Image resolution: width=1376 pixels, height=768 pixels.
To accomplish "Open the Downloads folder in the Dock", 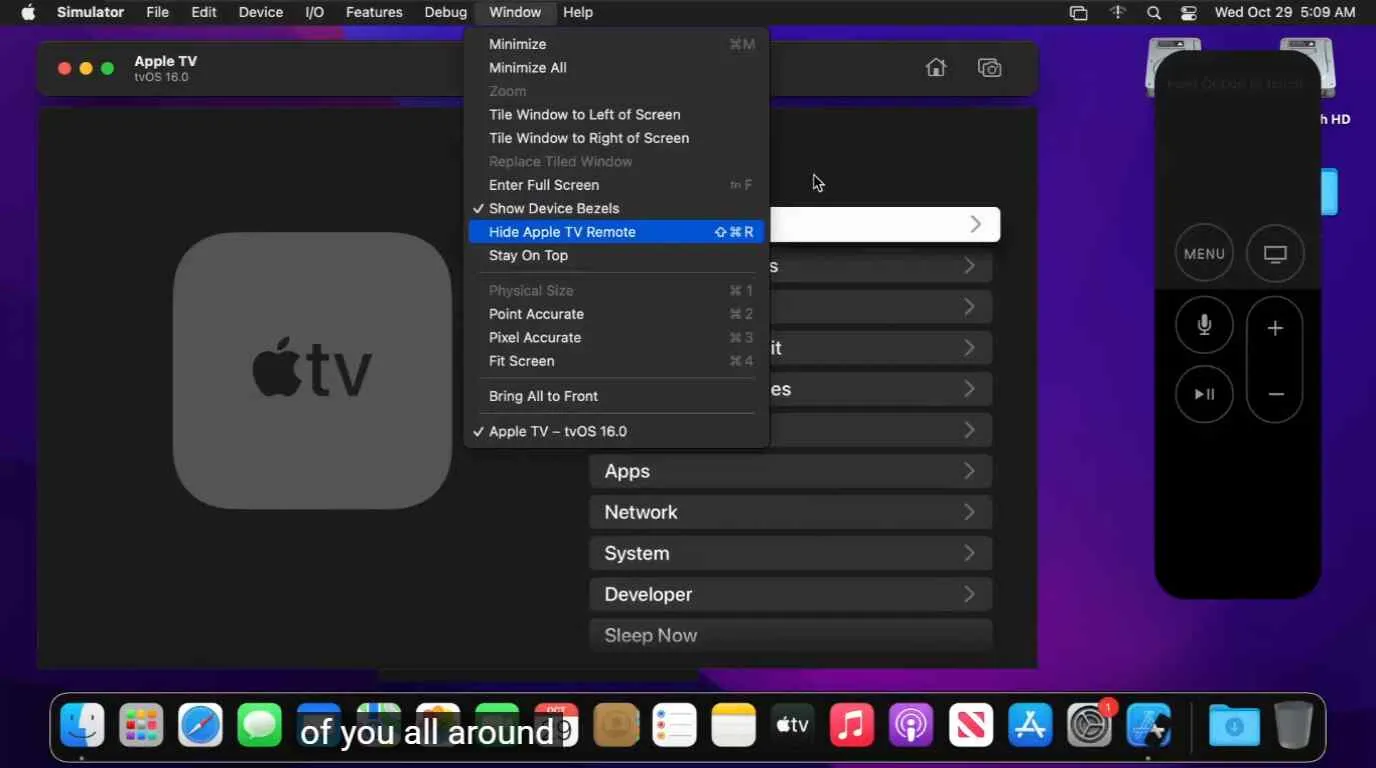I will point(1234,725).
